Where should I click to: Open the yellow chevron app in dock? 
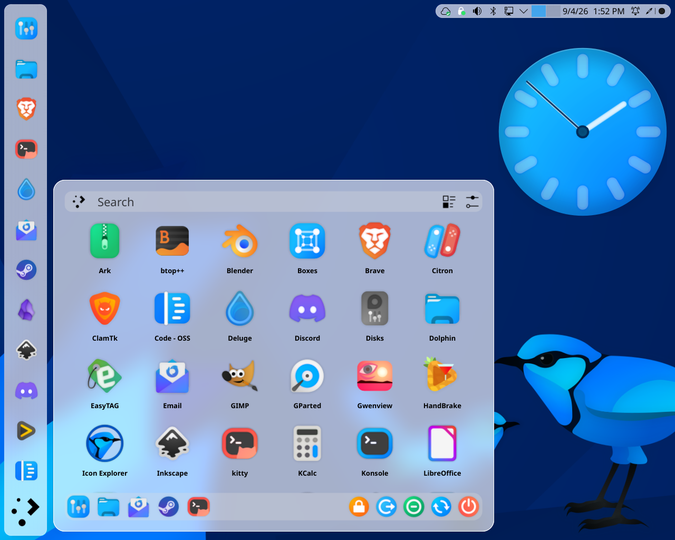point(26,431)
